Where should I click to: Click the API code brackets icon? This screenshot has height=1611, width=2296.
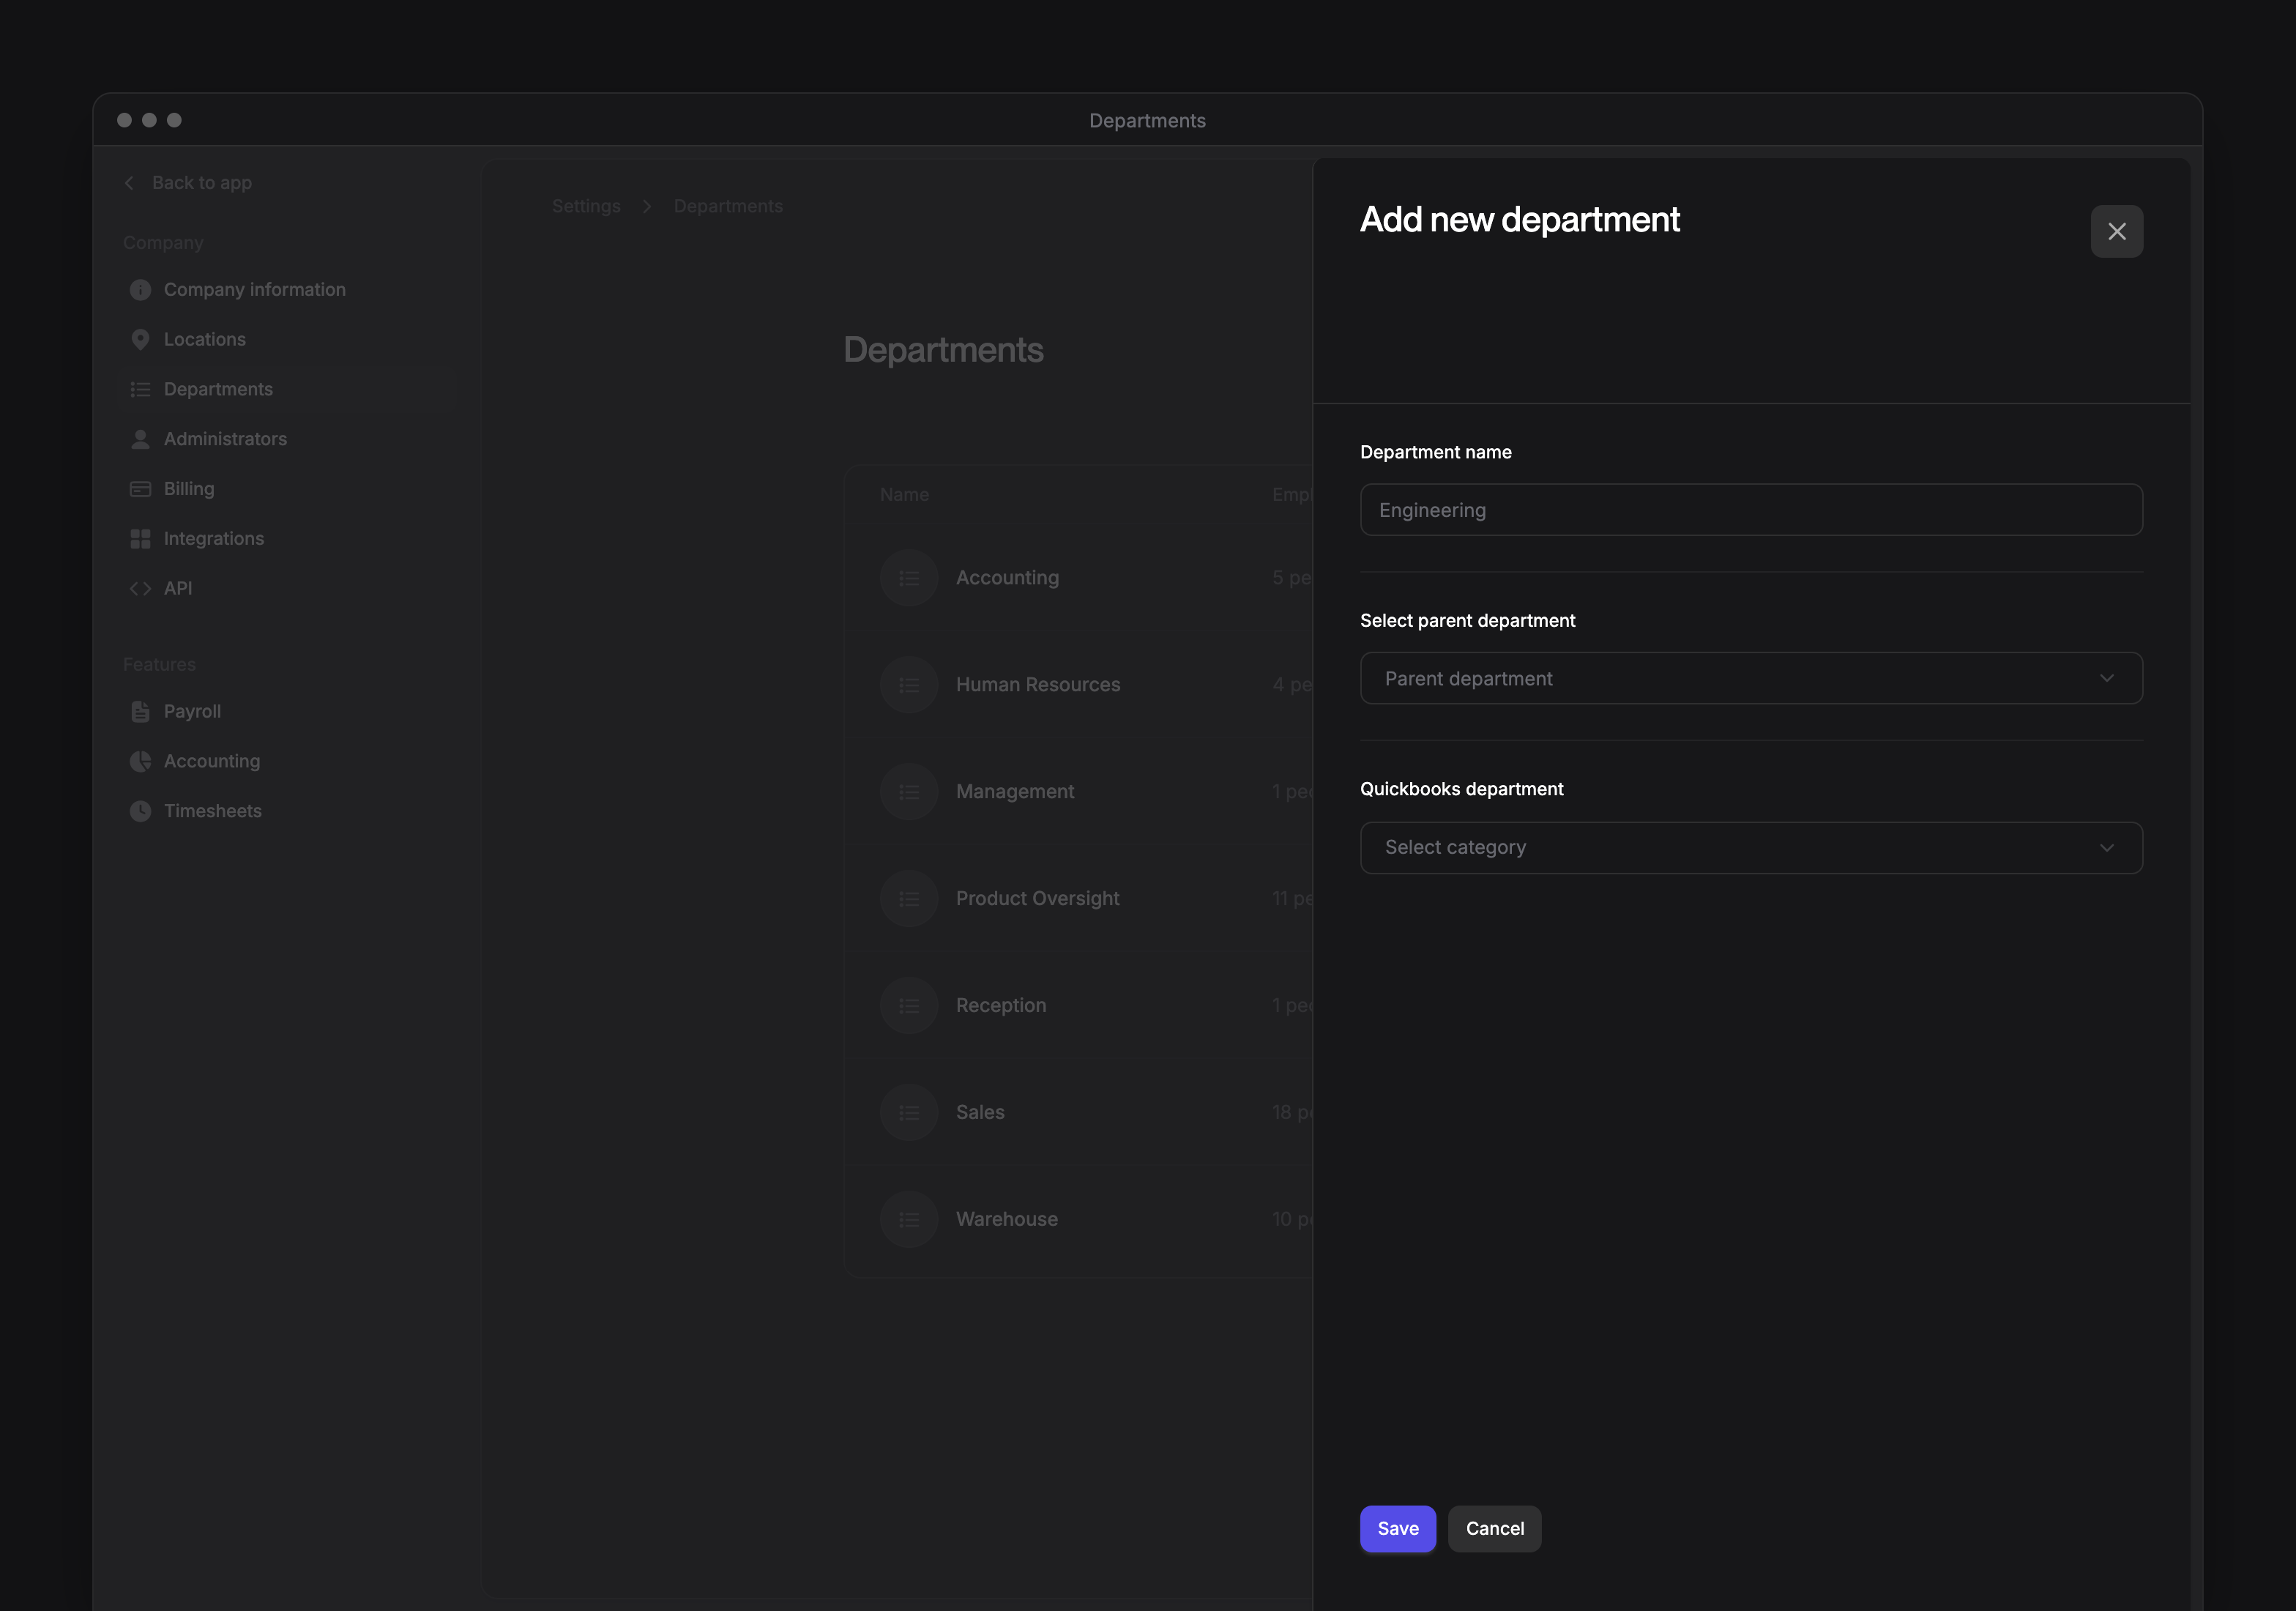click(140, 588)
